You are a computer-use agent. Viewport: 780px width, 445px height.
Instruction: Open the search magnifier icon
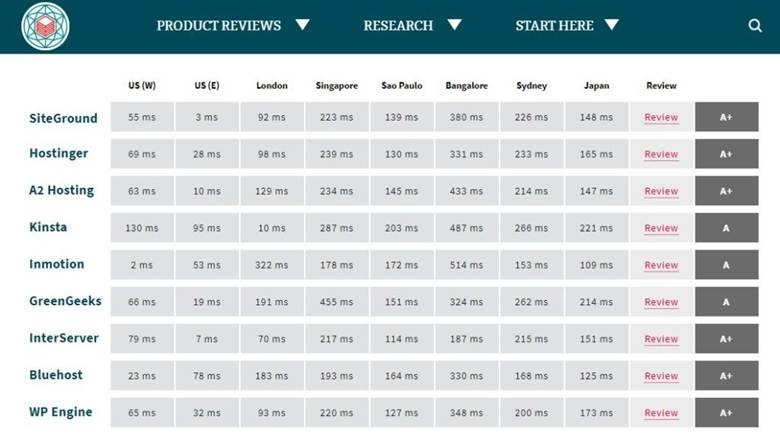(755, 25)
